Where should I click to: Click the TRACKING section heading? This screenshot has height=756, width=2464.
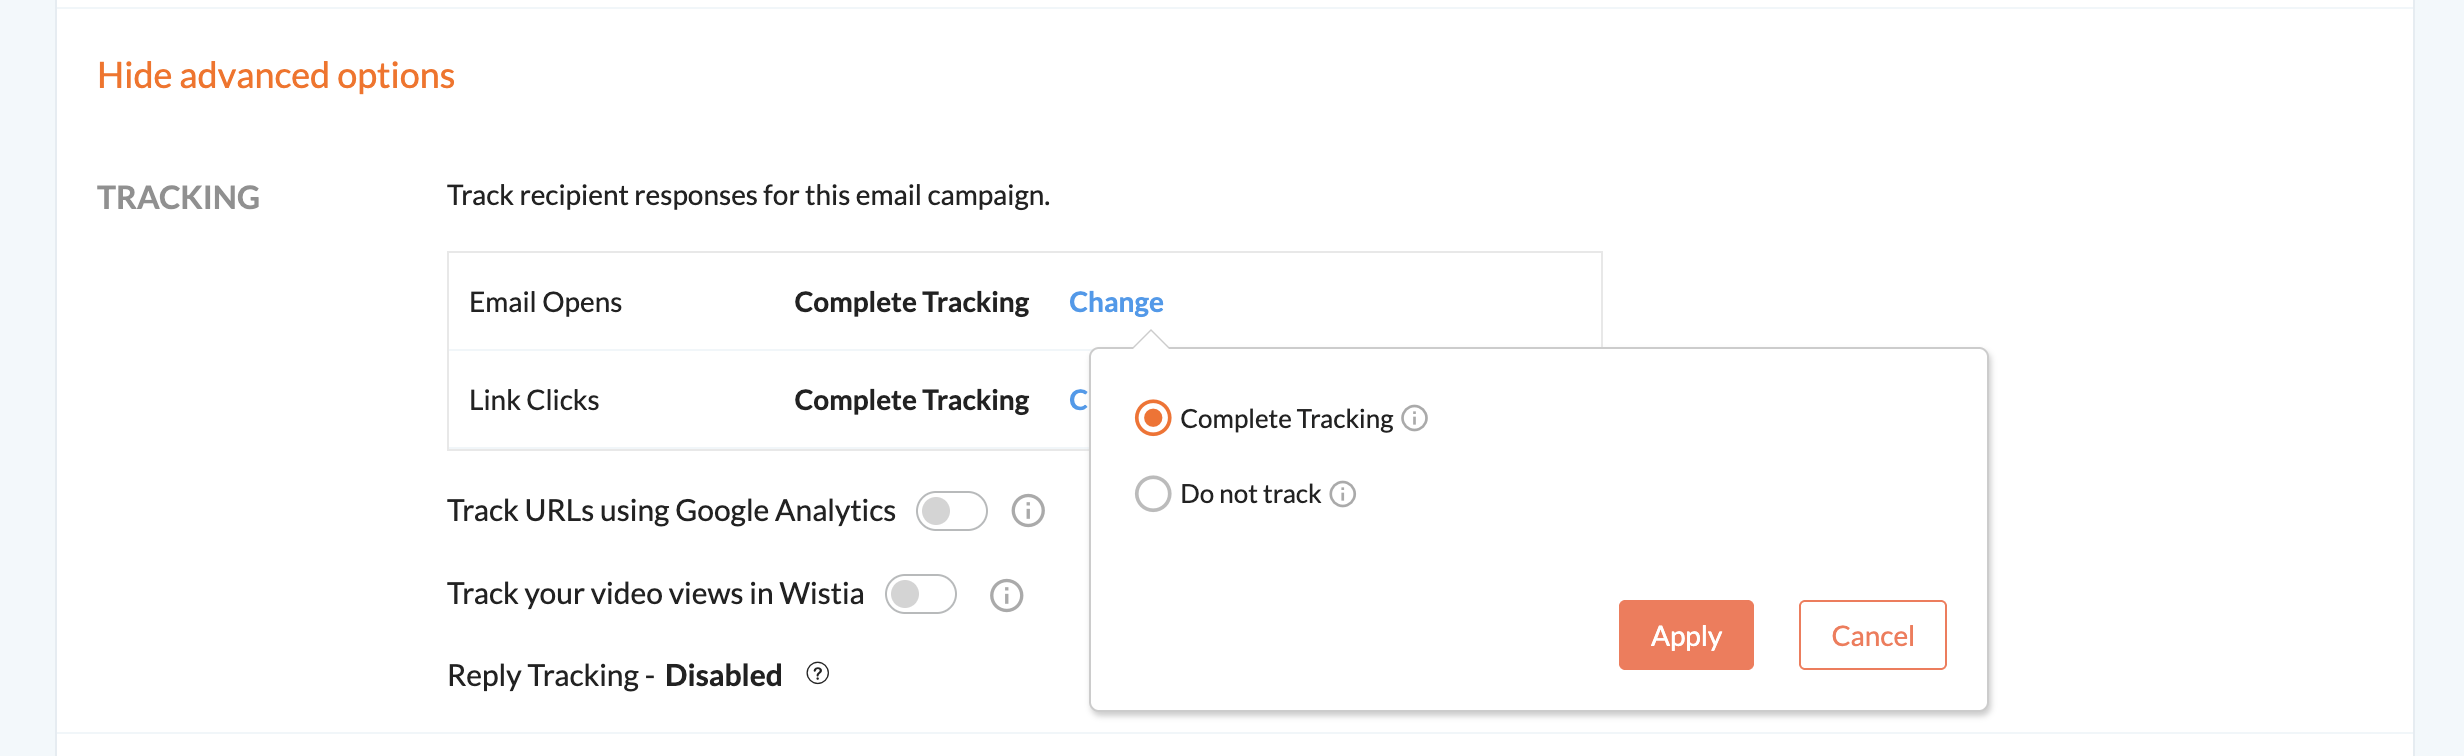(178, 197)
